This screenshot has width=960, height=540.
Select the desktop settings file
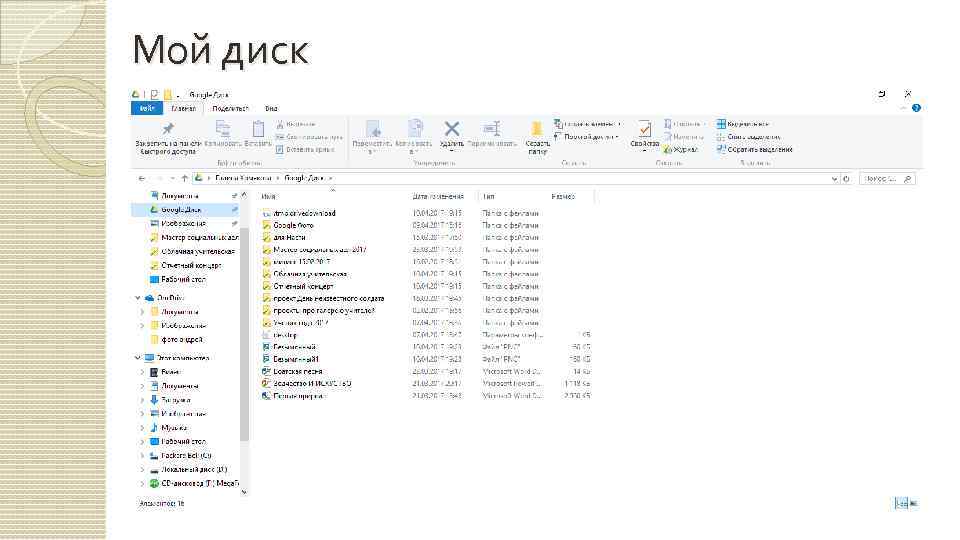click(279, 335)
